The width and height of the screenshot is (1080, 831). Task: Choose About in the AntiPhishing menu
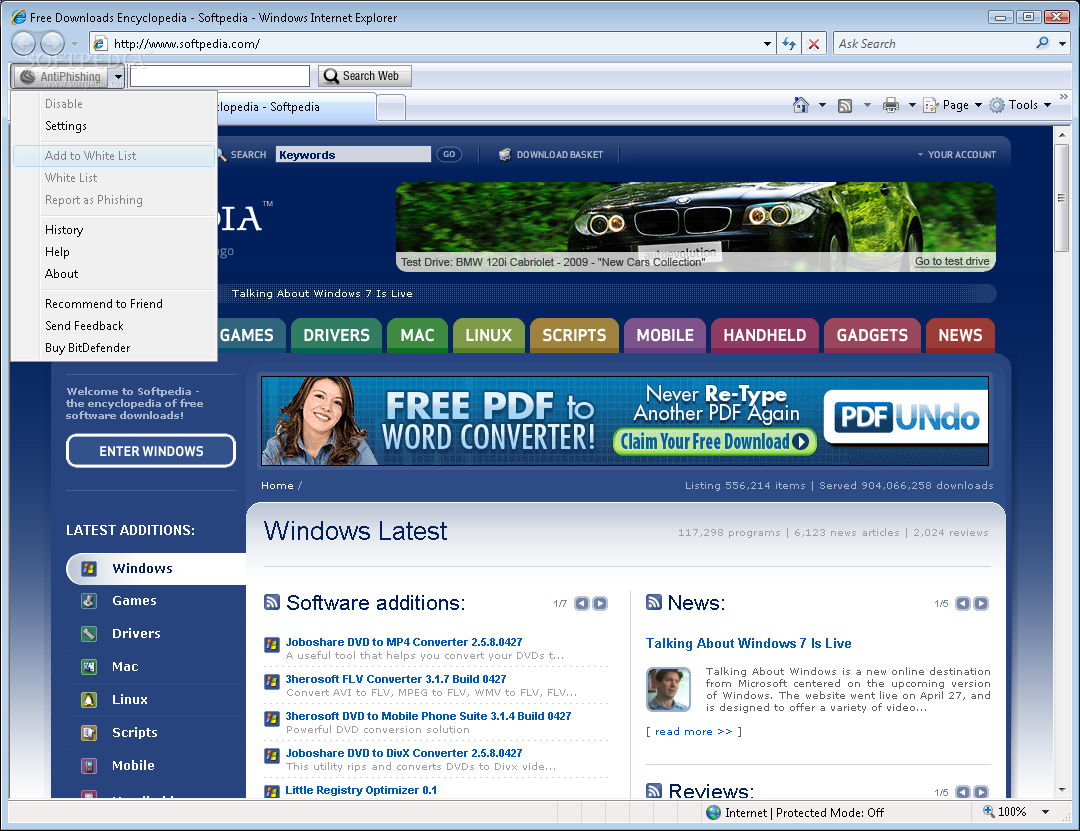coord(114,274)
